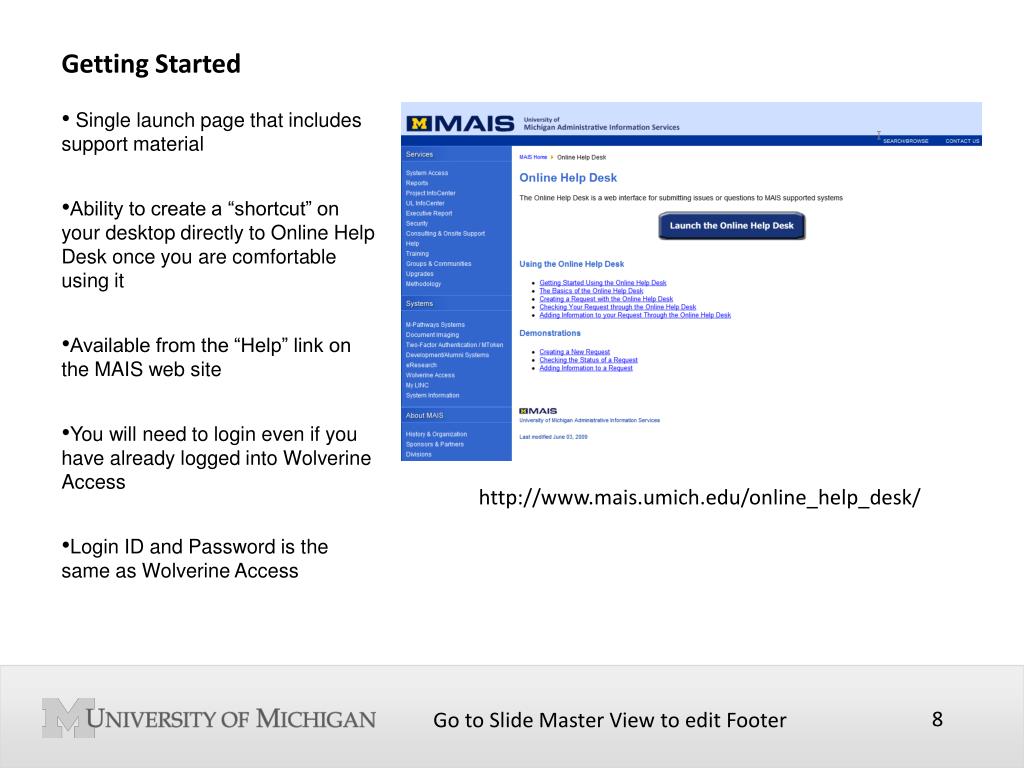Open My LINC sidebar link
Viewport: 1024px width, 768px height.
[417, 385]
